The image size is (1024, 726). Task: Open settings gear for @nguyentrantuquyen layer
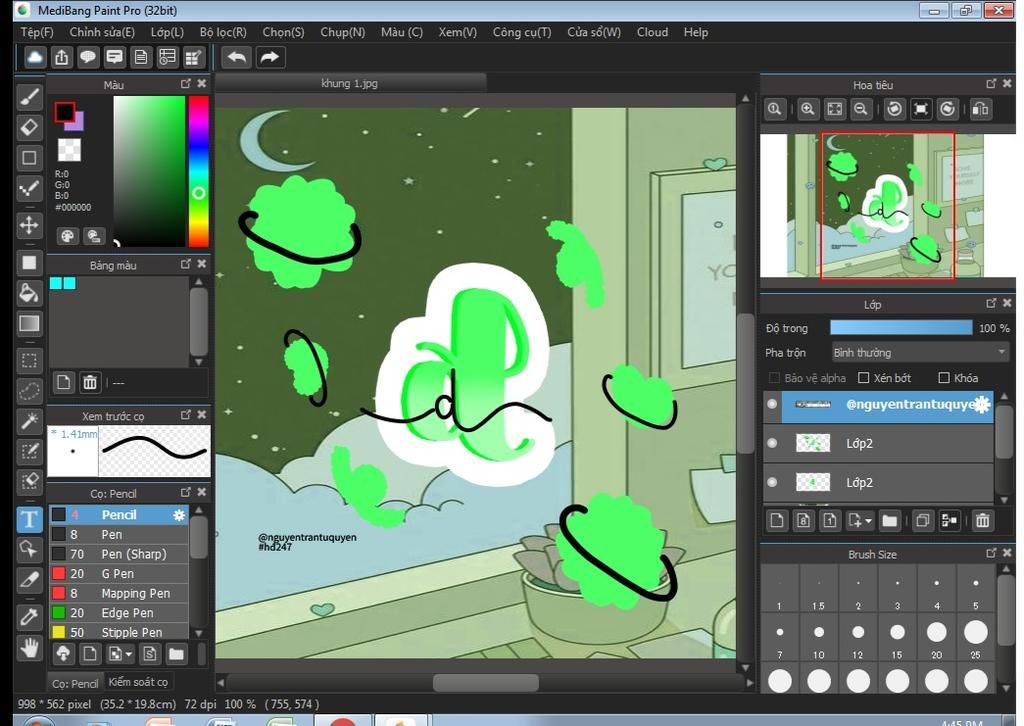coord(982,405)
